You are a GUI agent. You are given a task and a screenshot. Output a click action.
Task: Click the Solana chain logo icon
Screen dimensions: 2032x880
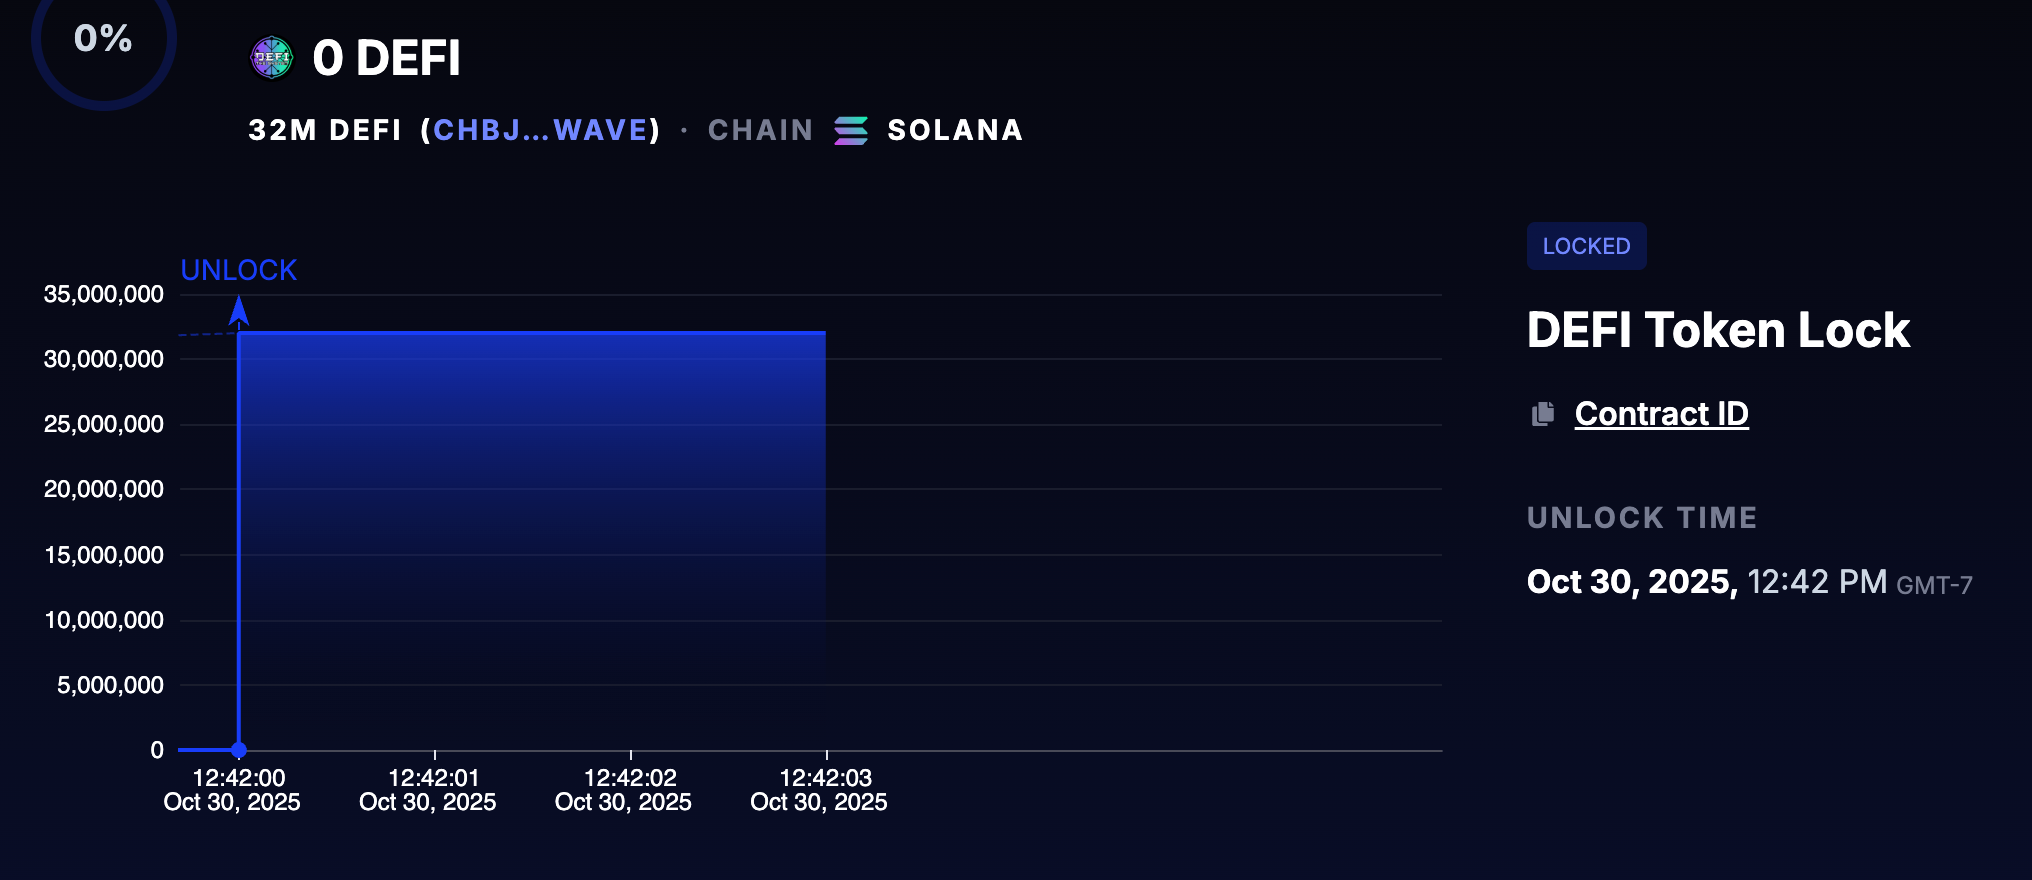851,131
